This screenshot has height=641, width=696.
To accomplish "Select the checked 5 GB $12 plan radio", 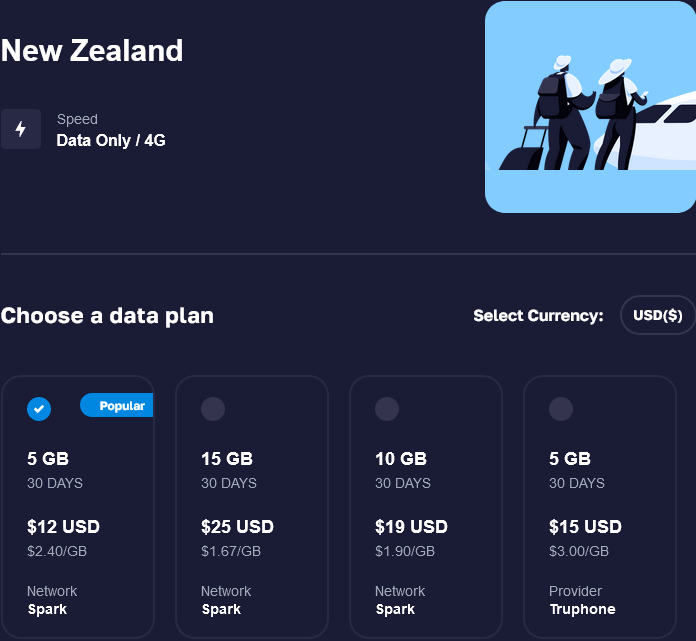I will click(39, 408).
